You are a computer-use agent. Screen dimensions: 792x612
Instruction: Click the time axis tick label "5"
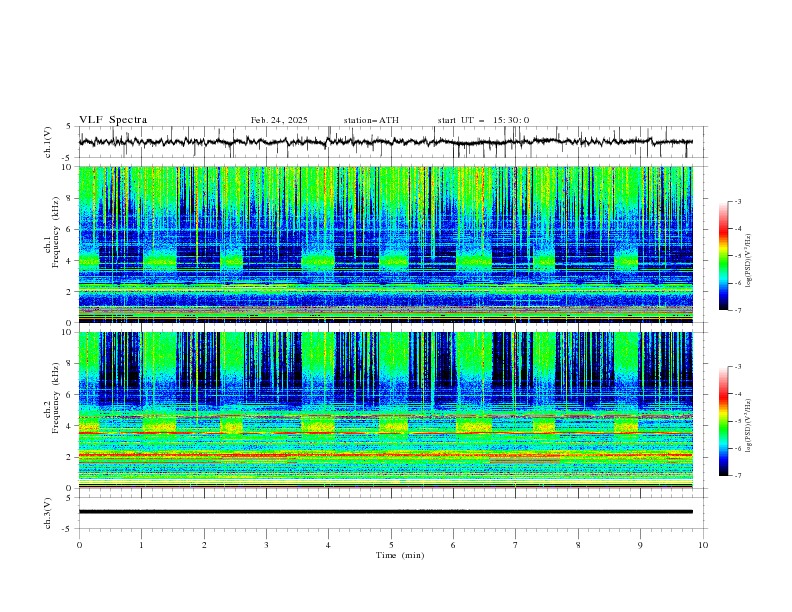point(391,545)
